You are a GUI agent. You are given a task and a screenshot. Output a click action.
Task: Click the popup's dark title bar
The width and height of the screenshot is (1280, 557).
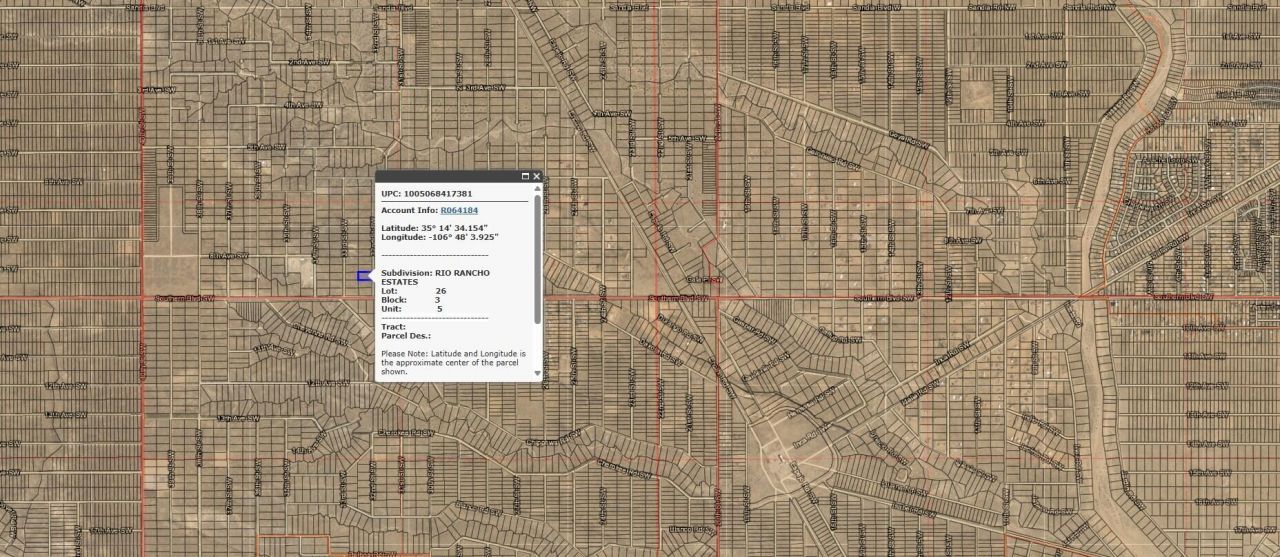click(450, 176)
